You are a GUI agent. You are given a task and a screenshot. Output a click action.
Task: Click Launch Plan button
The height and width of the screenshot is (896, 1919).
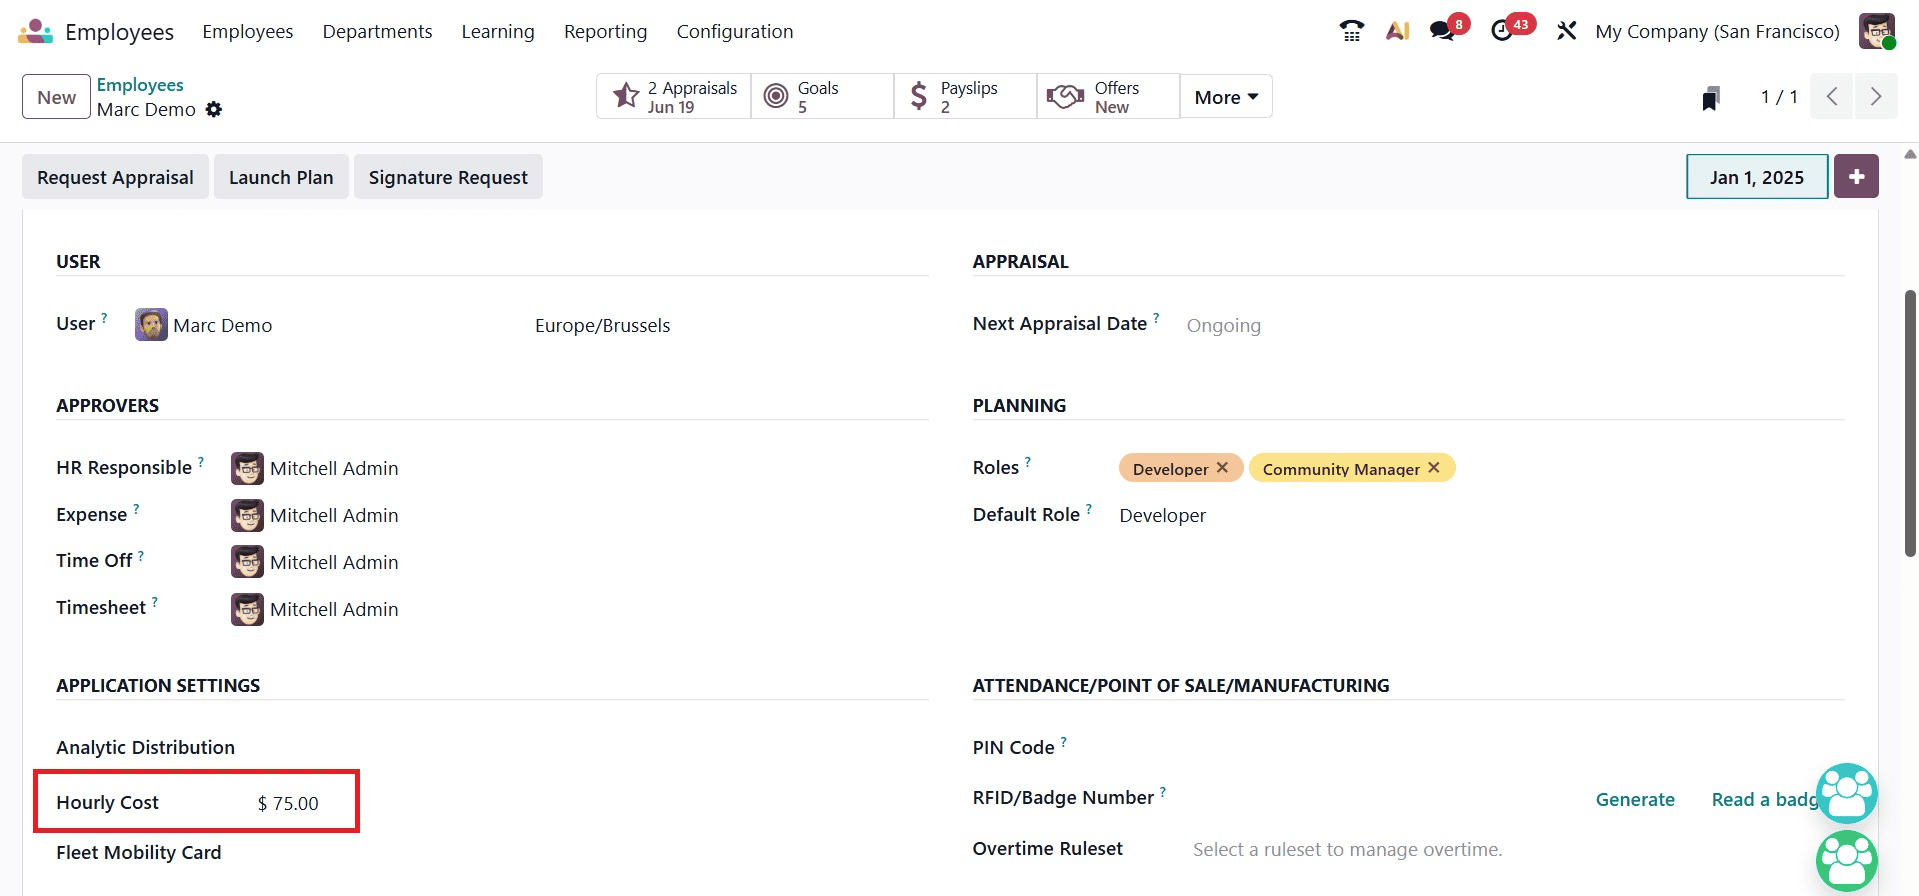point(281,176)
